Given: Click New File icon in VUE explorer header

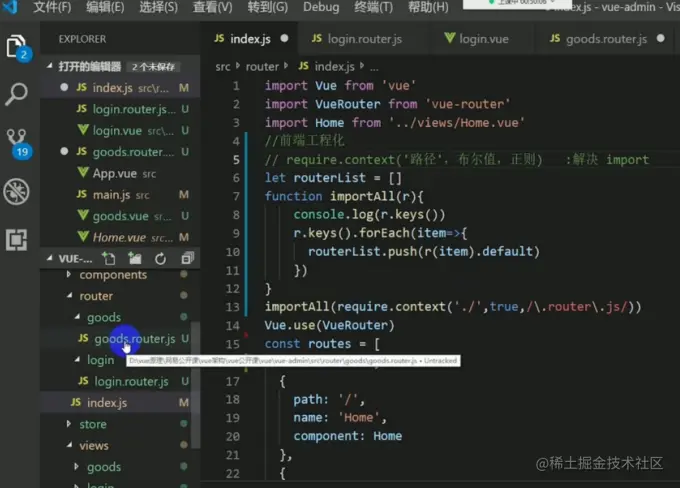Looking at the screenshot, I should pos(108,259).
